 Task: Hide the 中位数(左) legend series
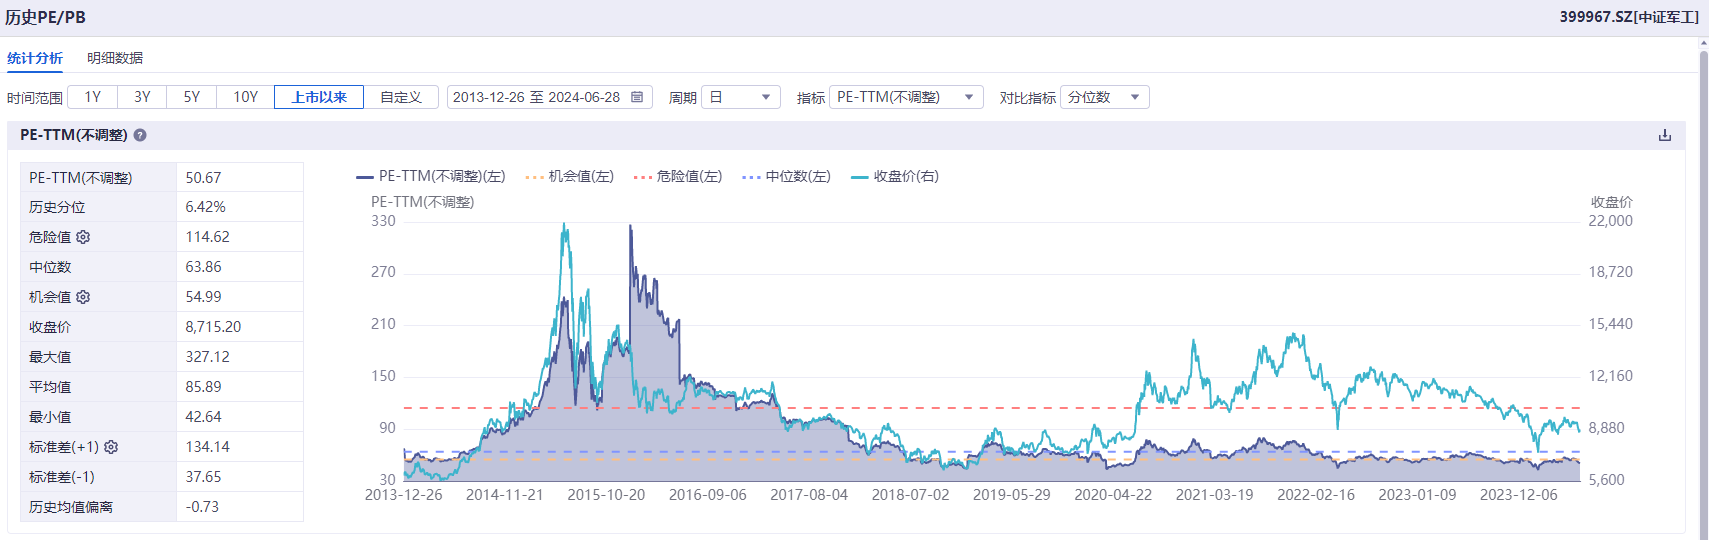pos(786,176)
